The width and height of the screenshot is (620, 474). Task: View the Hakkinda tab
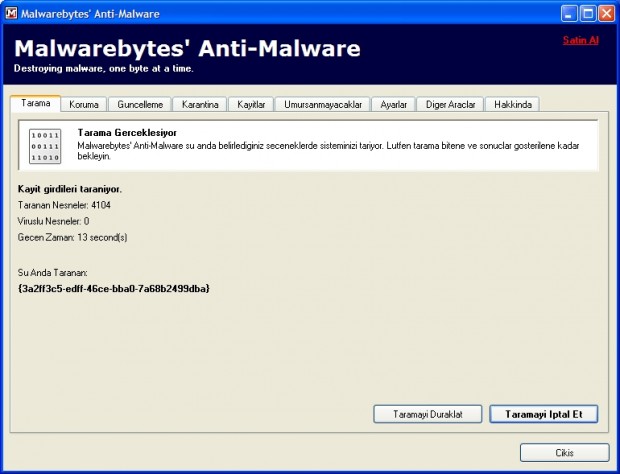pos(516,104)
